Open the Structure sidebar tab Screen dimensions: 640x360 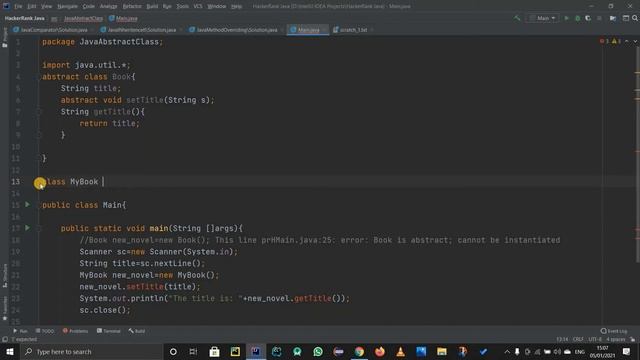coord(5,276)
